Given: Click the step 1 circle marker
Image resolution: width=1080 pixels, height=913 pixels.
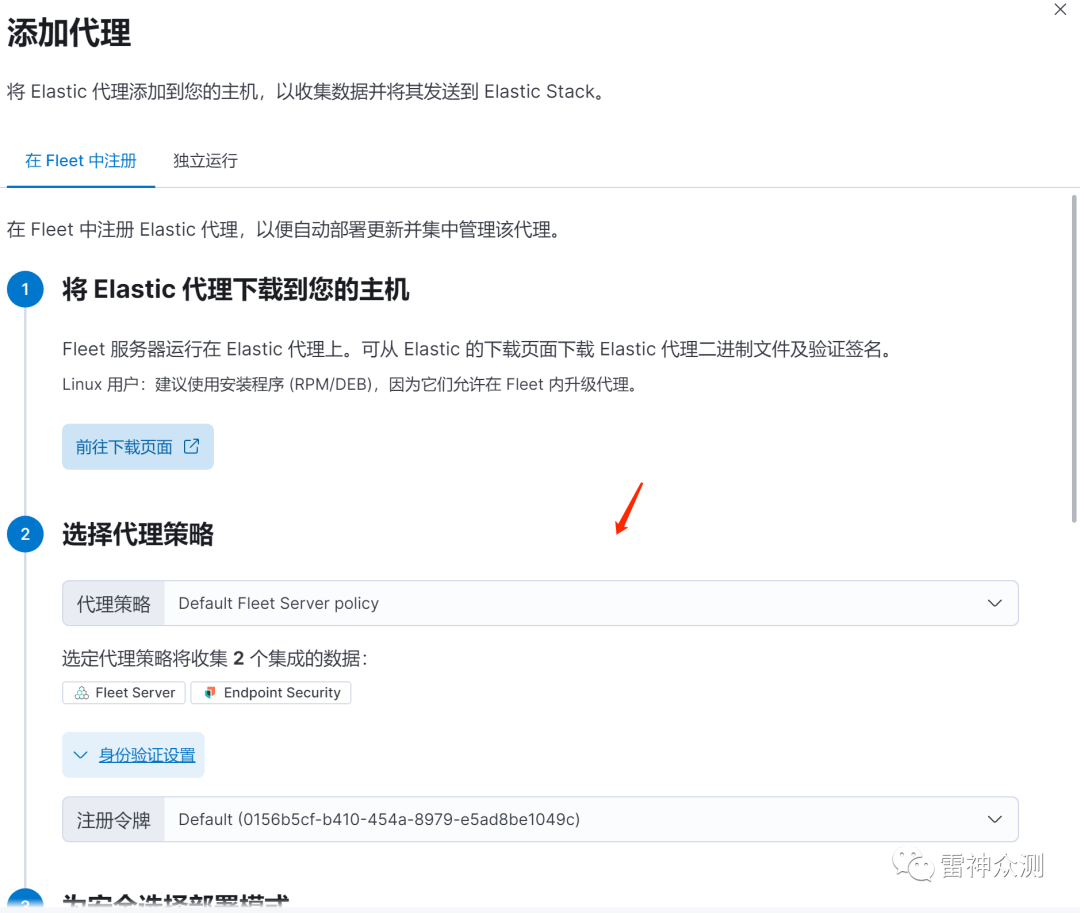Looking at the screenshot, I should pos(25,289).
